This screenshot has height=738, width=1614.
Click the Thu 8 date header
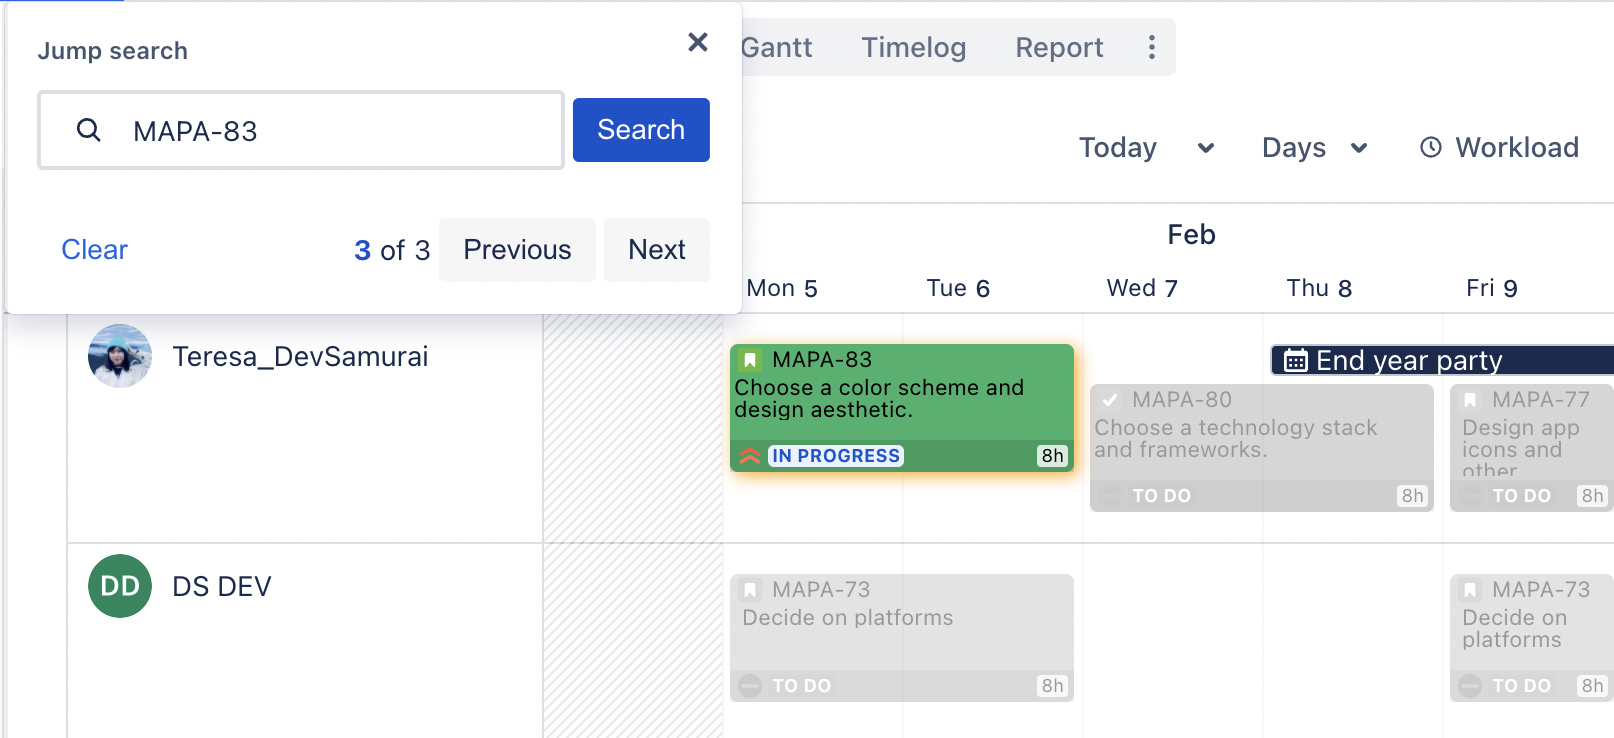[x=1319, y=288]
